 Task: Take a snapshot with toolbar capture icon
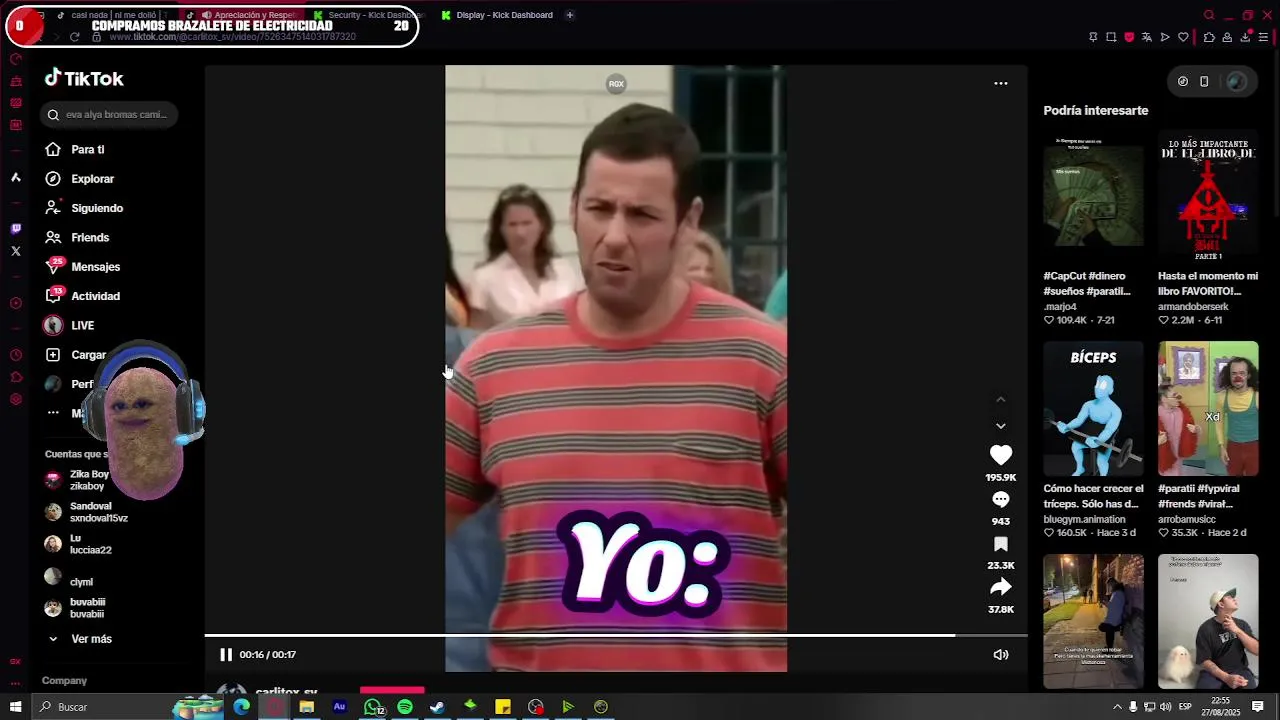pos(1111,37)
